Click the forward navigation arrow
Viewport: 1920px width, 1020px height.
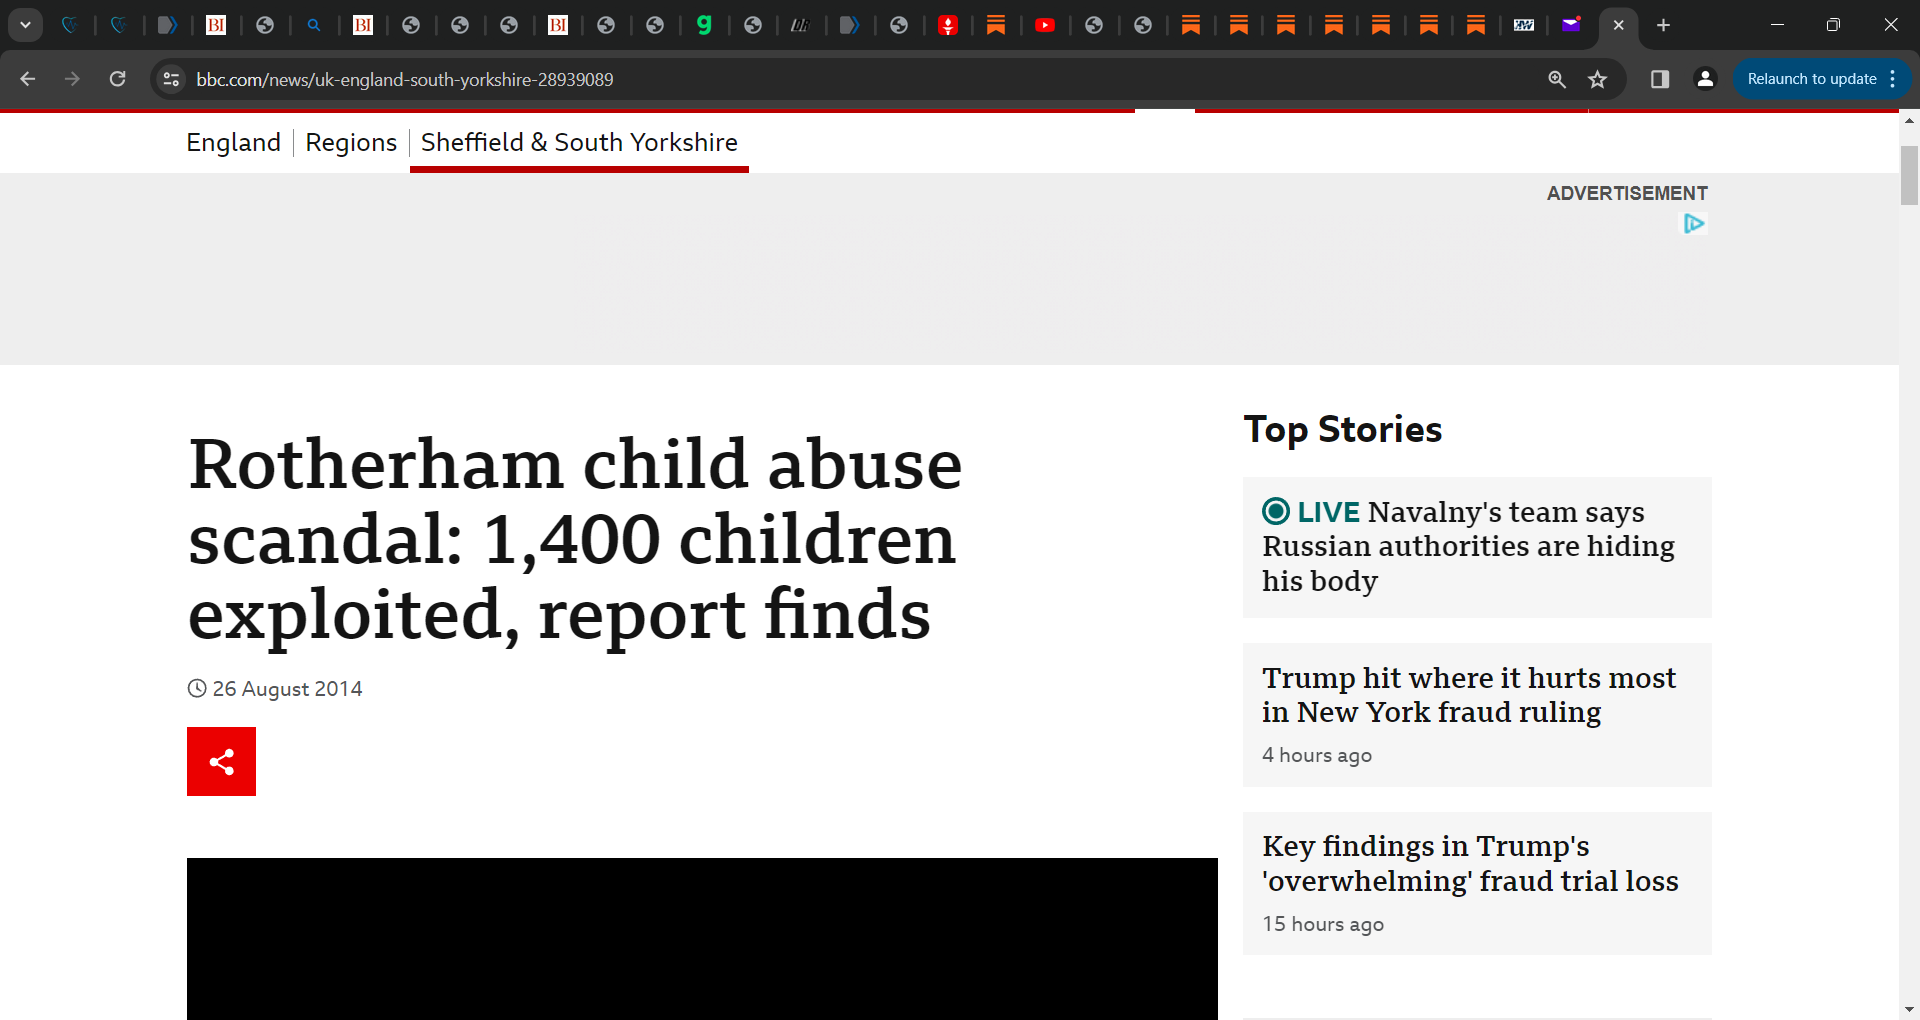click(72, 79)
